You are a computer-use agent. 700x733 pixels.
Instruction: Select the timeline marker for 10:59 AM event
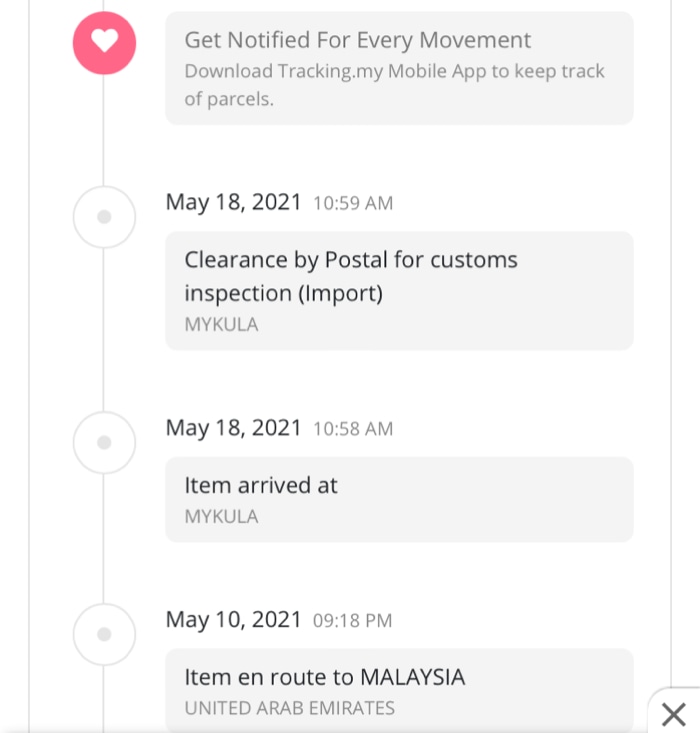point(104,216)
